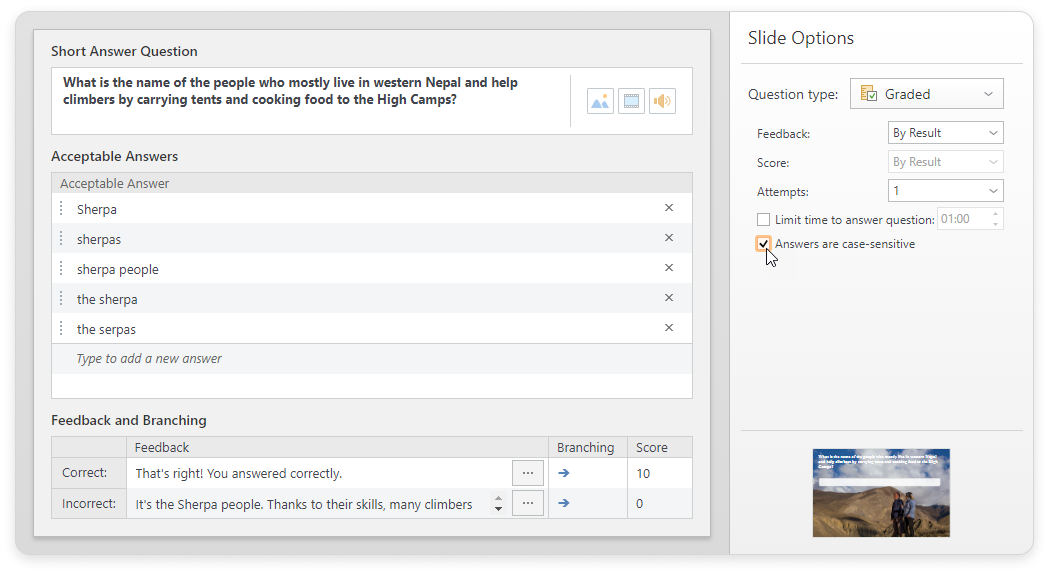Screen dimensions: 1049x574
Task: Open the Question type Graded dropdown
Action: [926, 94]
